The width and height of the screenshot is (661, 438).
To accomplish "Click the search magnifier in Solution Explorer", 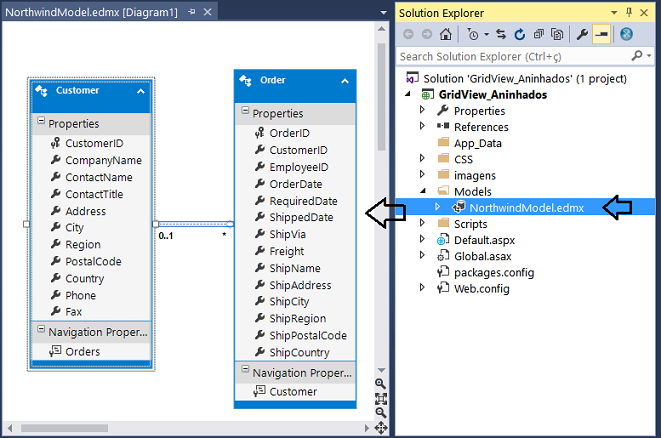I will pos(637,56).
